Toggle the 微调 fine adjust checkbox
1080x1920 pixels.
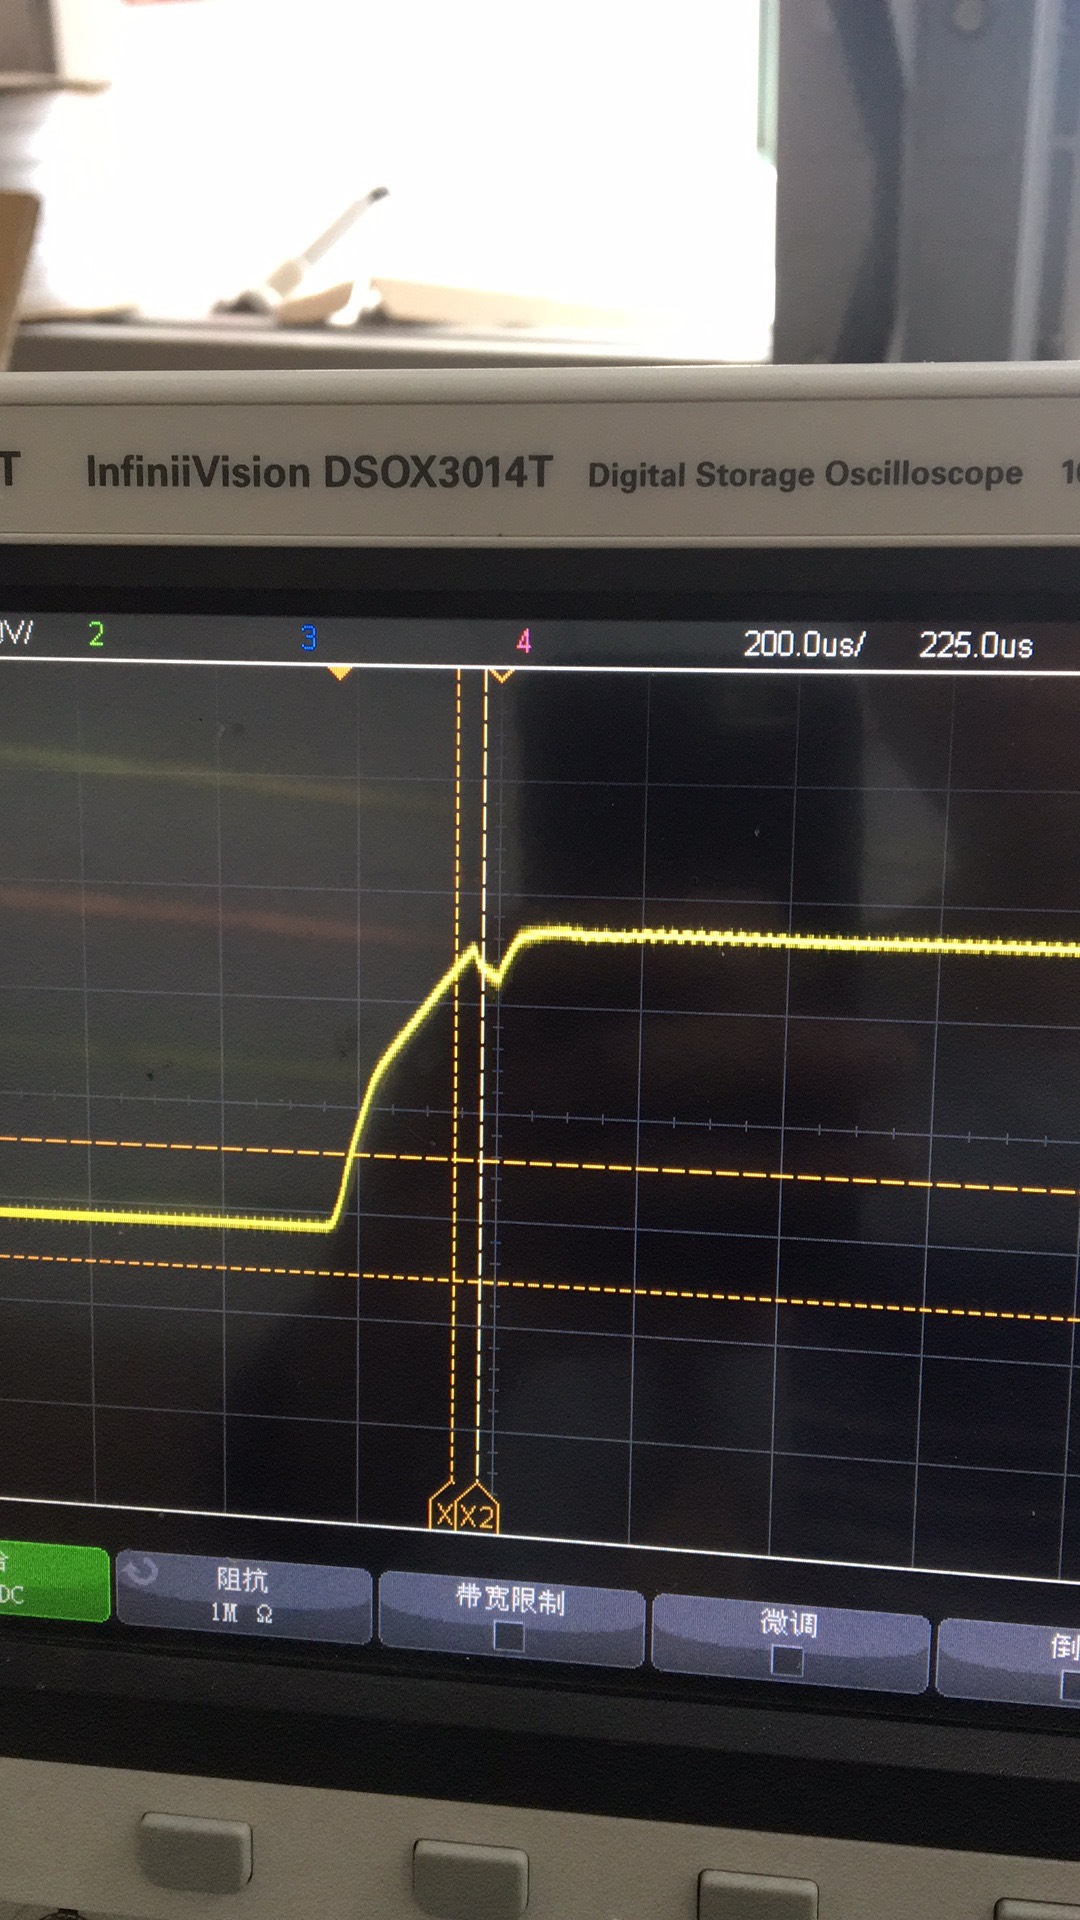click(x=787, y=1661)
